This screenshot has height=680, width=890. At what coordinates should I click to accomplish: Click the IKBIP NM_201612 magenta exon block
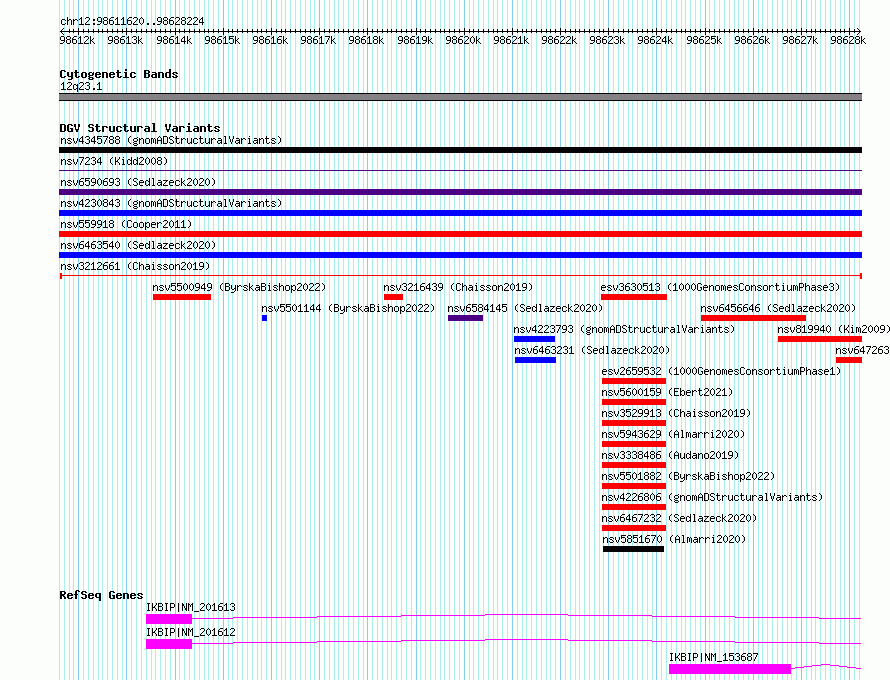pyautogui.click(x=169, y=644)
